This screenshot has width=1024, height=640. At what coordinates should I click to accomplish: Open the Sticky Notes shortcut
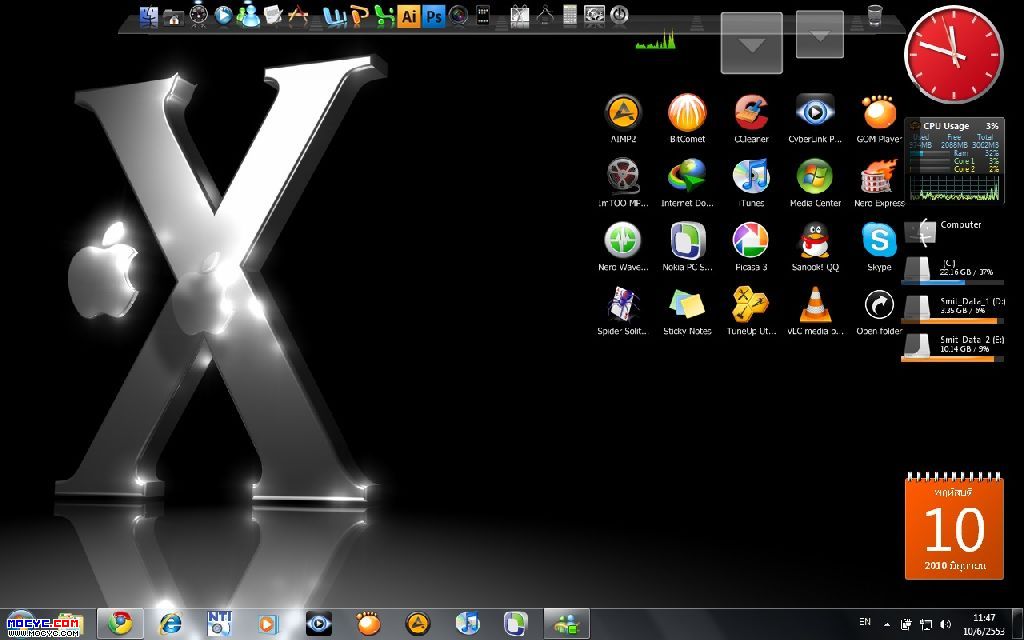tap(687, 310)
